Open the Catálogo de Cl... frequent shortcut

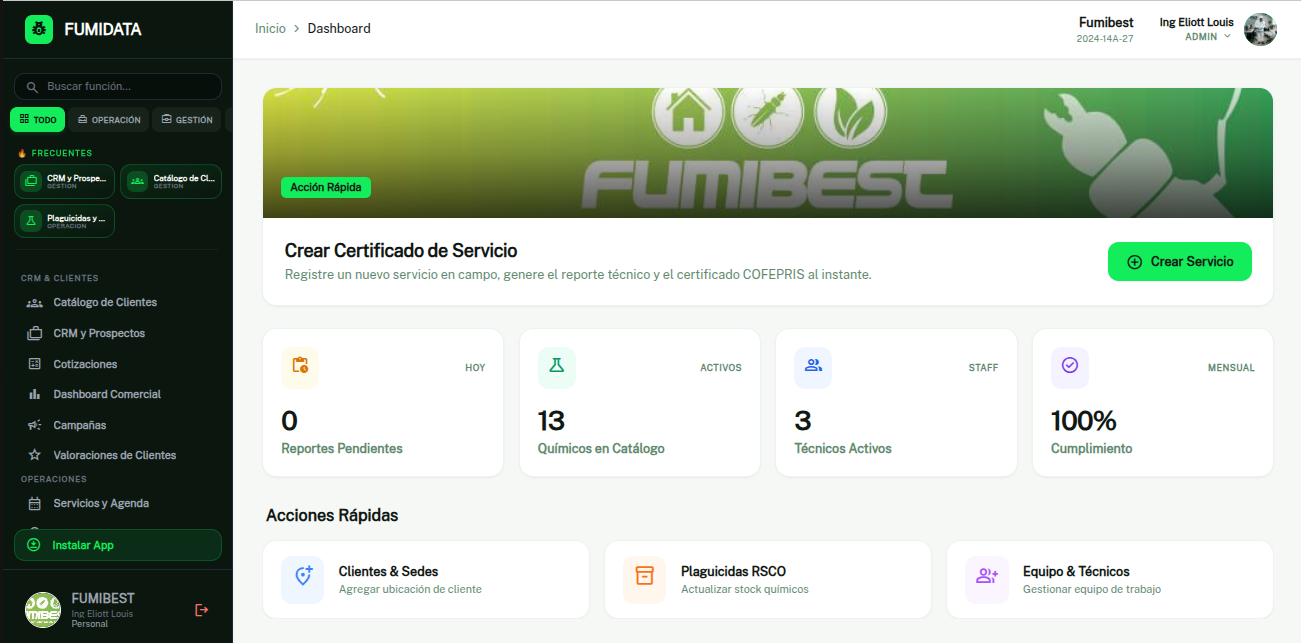pos(171,181)
